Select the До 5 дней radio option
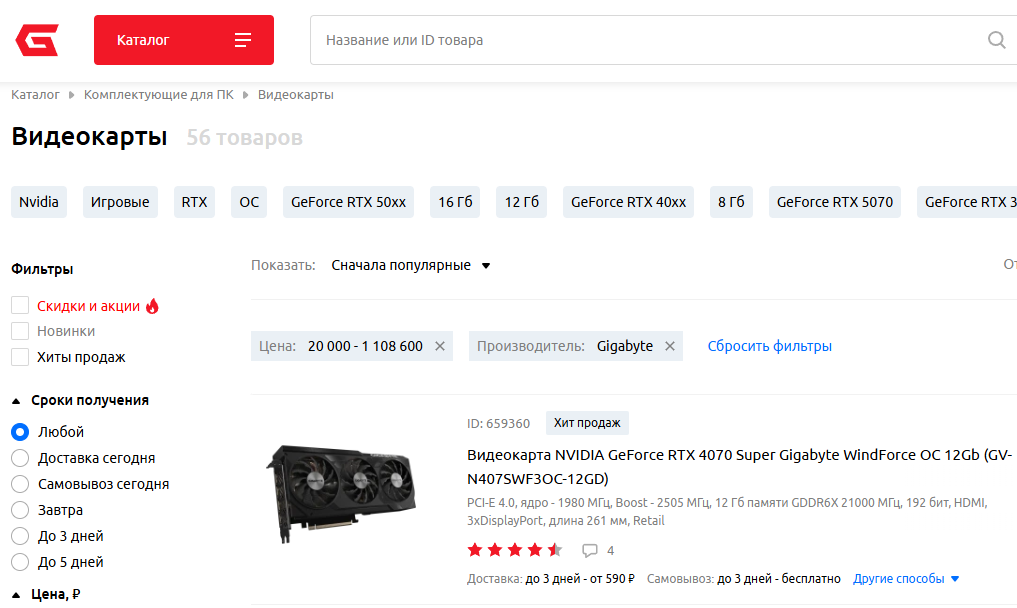 (x=20, y=562)
